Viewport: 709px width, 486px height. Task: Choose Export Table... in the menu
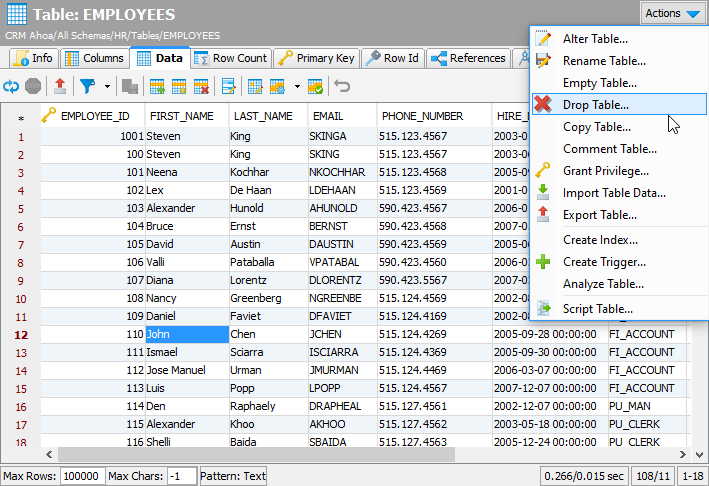pos(599,215)
